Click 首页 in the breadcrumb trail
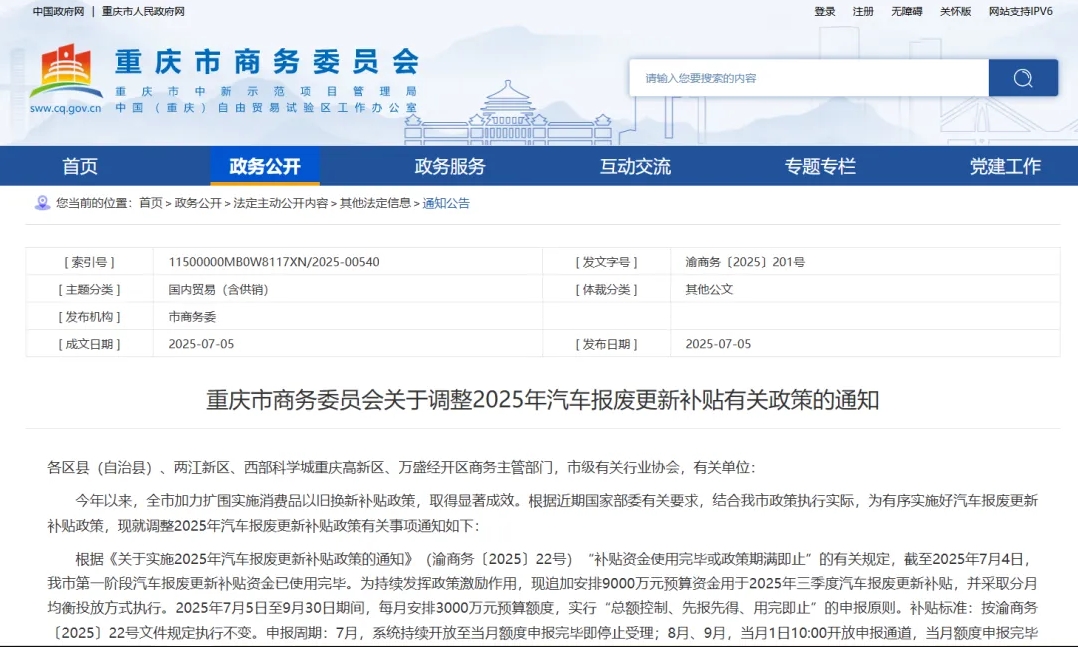Viewport: 1078px width, 647px height. pos(151,203)
